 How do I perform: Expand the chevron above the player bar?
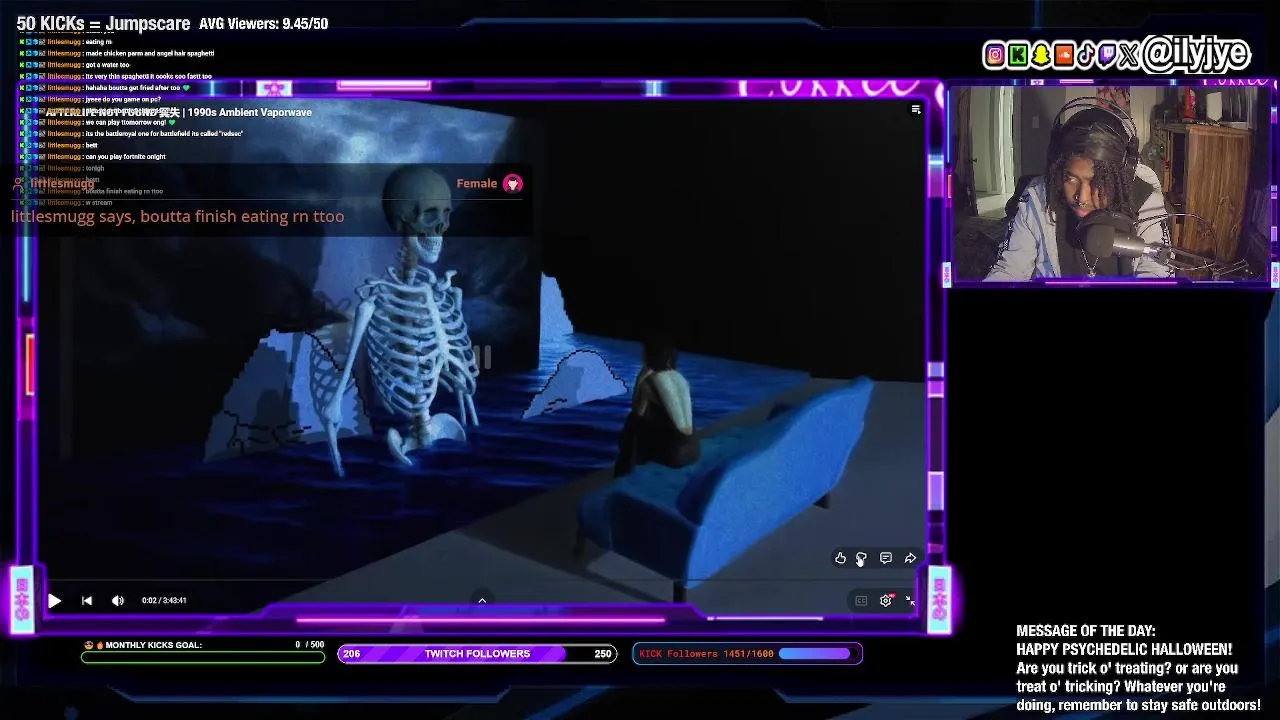482,600
